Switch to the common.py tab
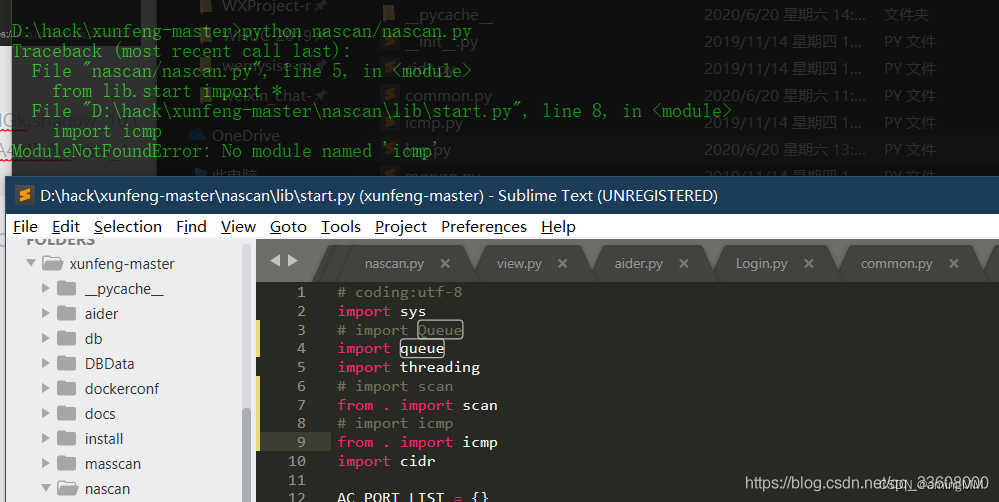This screenshot has width=999, height=502. (896, 264)
